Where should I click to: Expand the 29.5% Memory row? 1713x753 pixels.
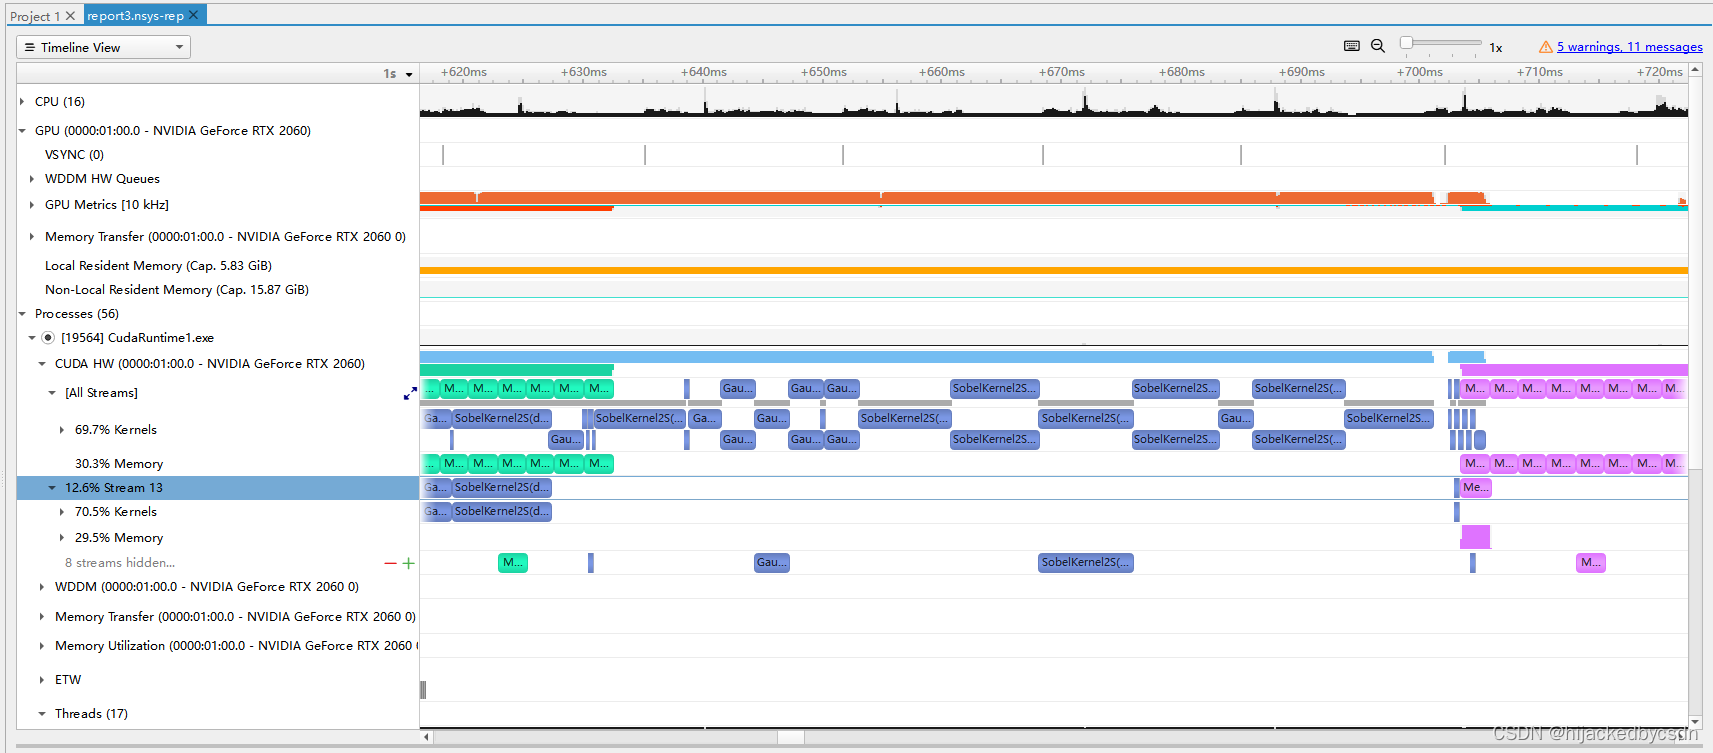[62, 538]
